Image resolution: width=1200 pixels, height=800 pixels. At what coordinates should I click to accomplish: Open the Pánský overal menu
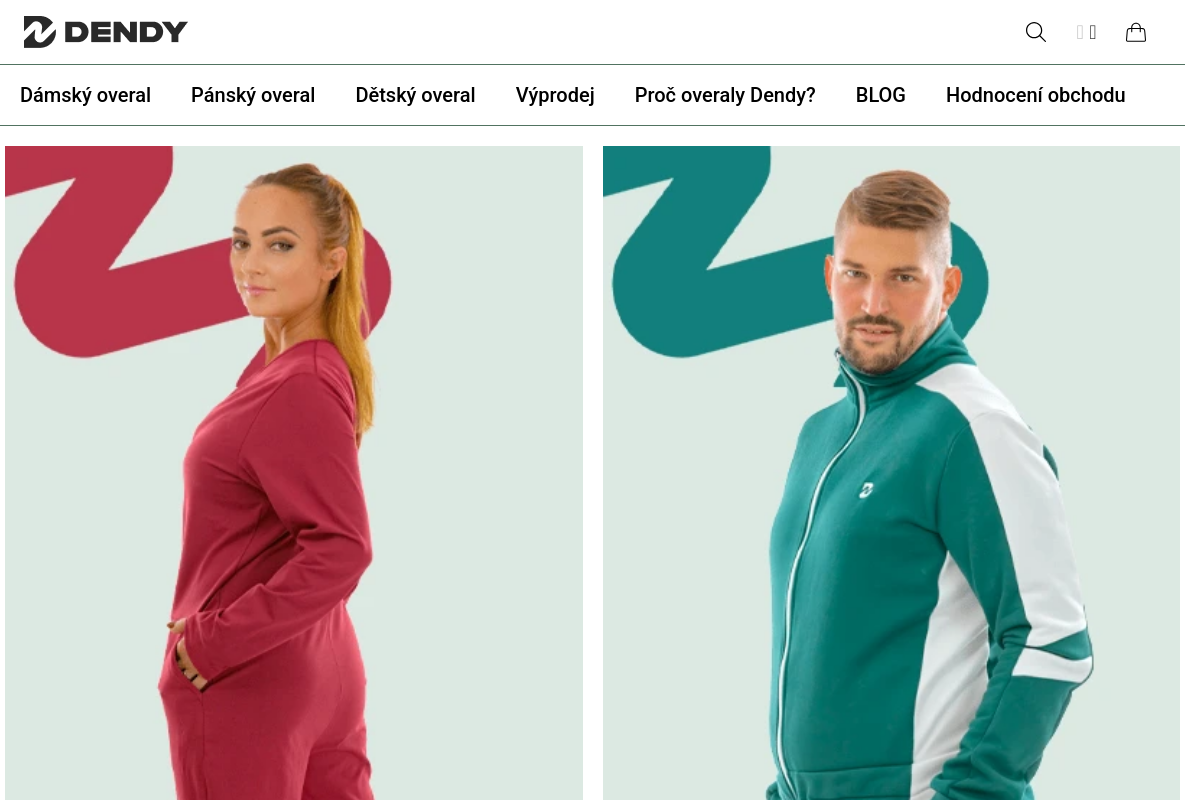pyautogui.click(x=253, y=95)
